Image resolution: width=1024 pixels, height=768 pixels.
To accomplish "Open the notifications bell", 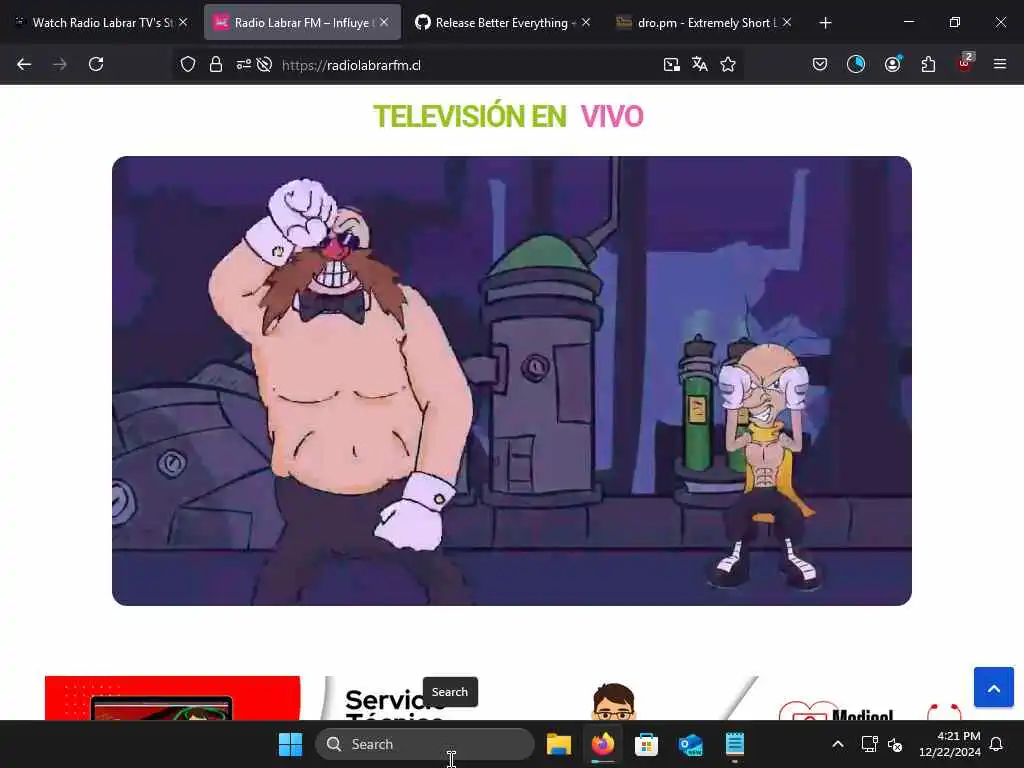I will pyautogui.click(x=996, y=744).
